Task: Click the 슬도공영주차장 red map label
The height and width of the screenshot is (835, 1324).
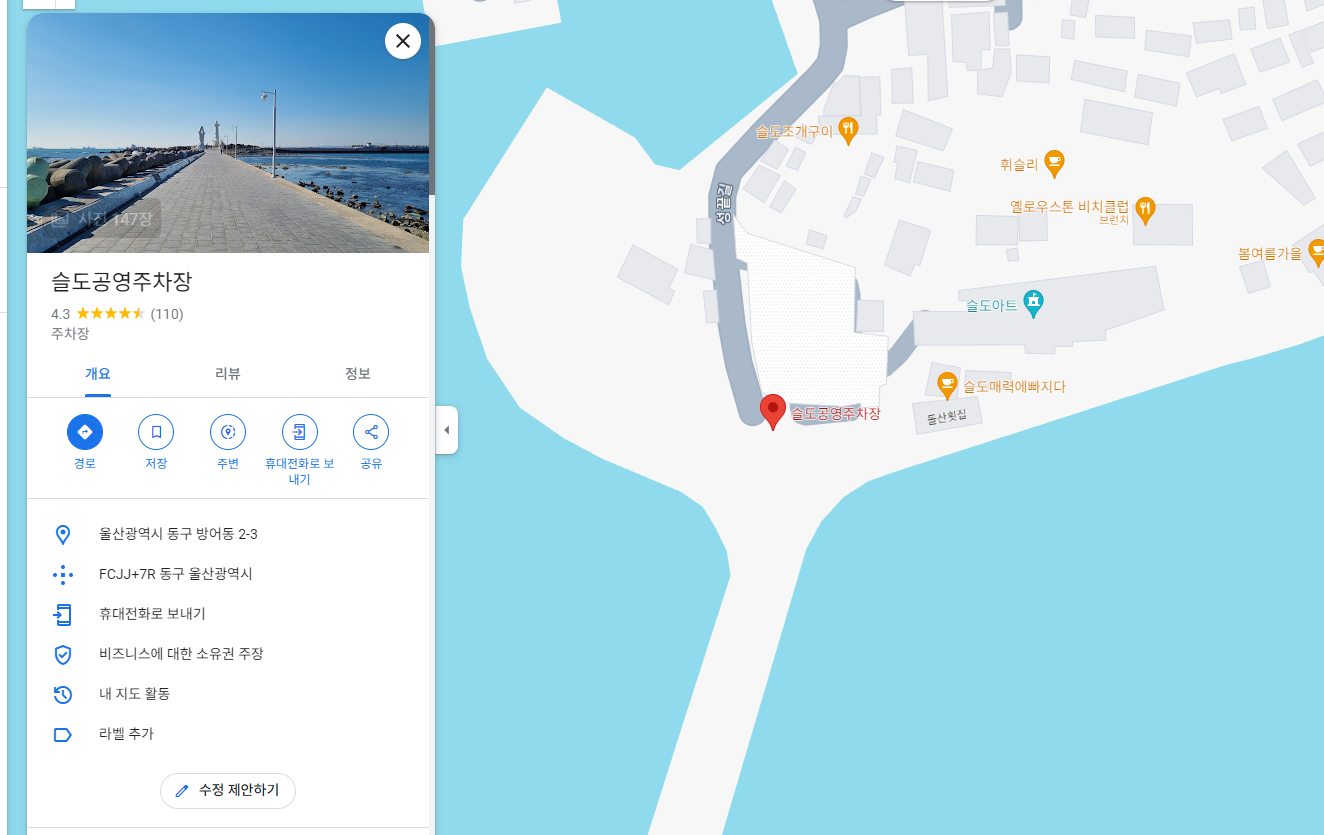Action: click(x=836, y=413)
